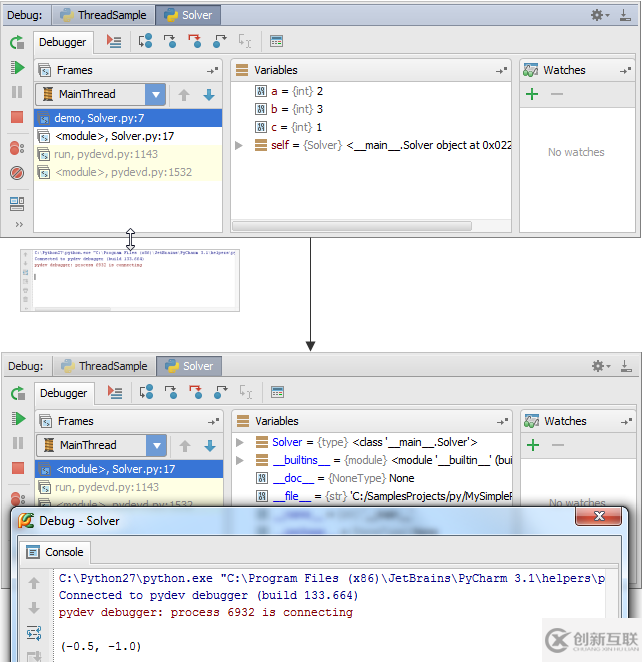This screenshot has height=662, width=642.
Task: Select <module>, Solver.py:17 in lower Frames
Action: click(x=129, y=469)
